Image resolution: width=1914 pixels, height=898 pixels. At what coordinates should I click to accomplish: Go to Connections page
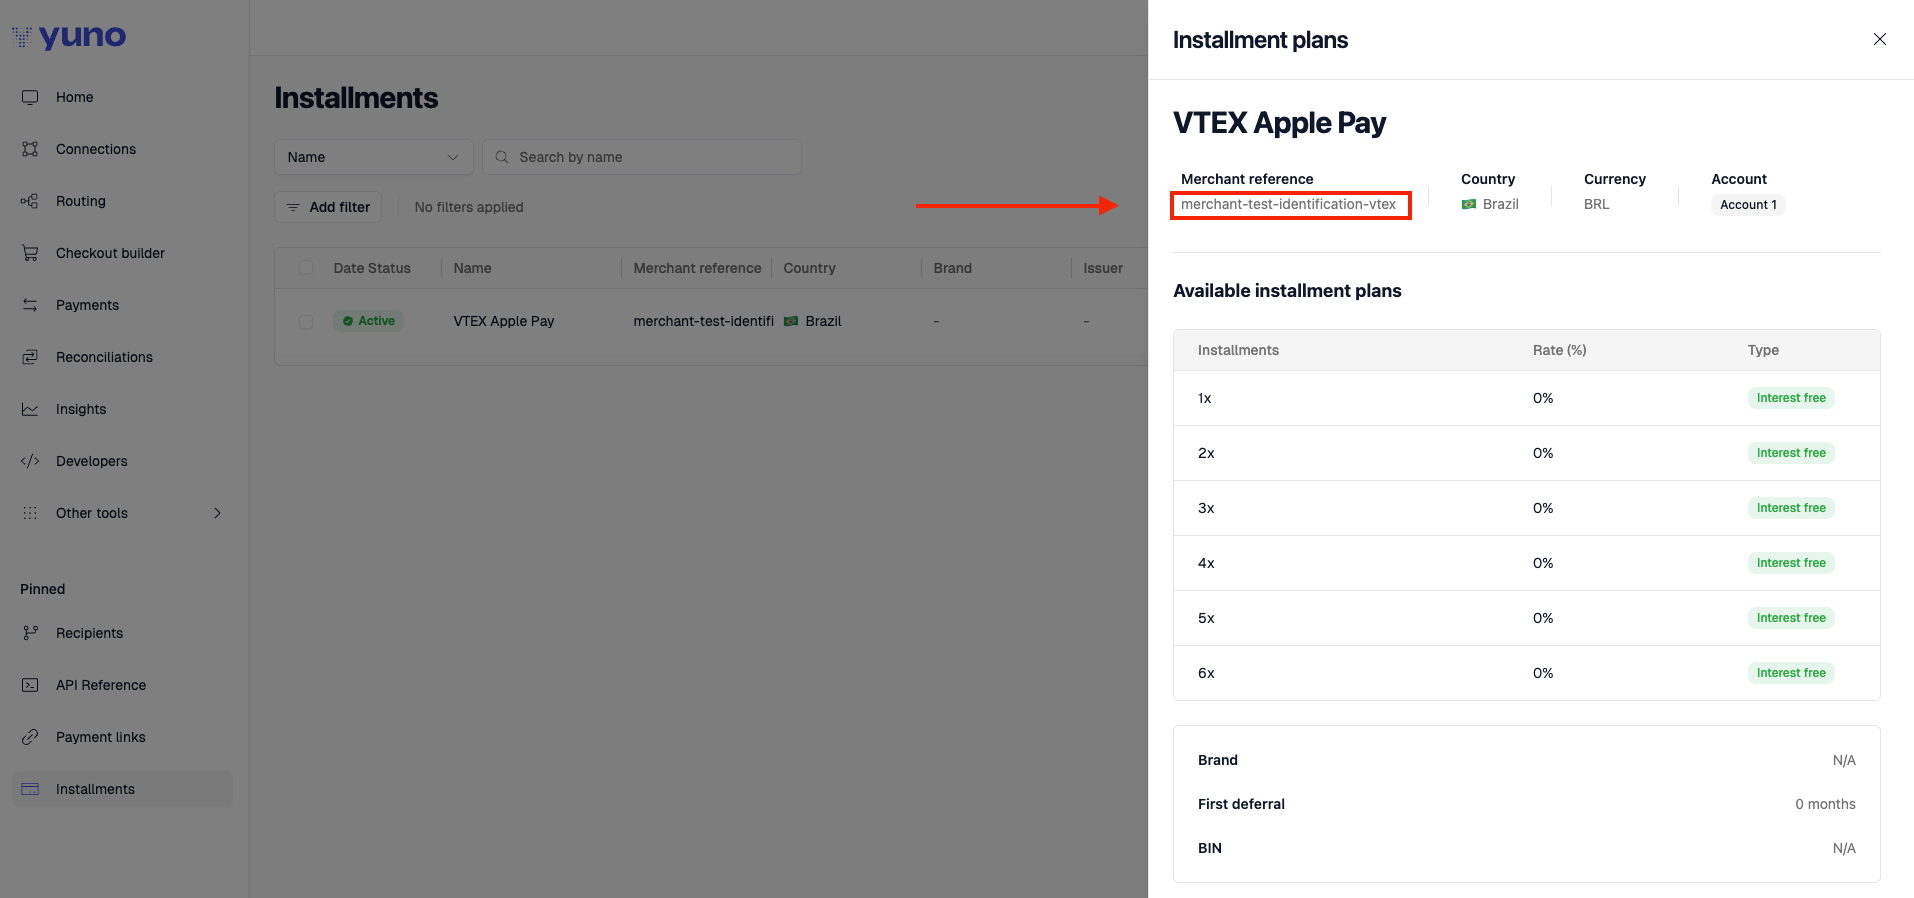[96, 149]
